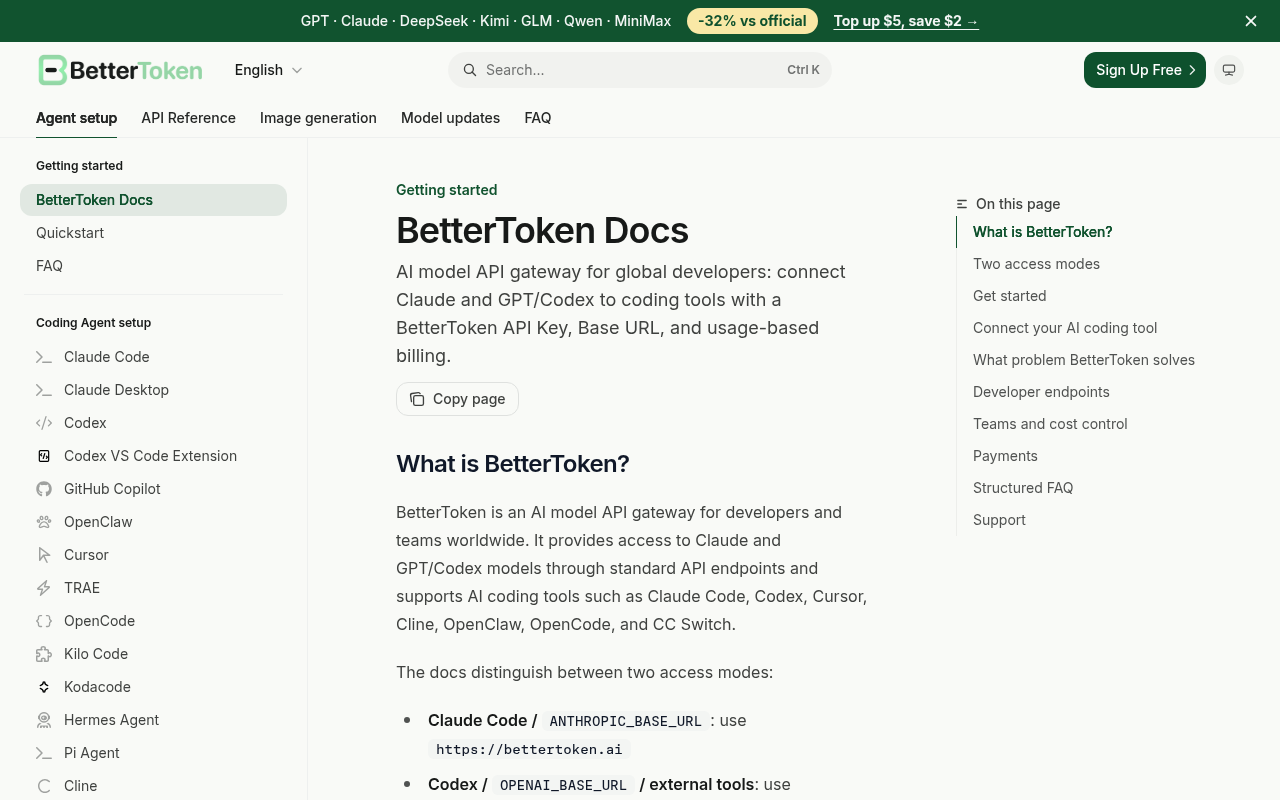This screenshot has width=1280, height=800.
Task: Click the OpenClaw paw icon
Action: 44,522
